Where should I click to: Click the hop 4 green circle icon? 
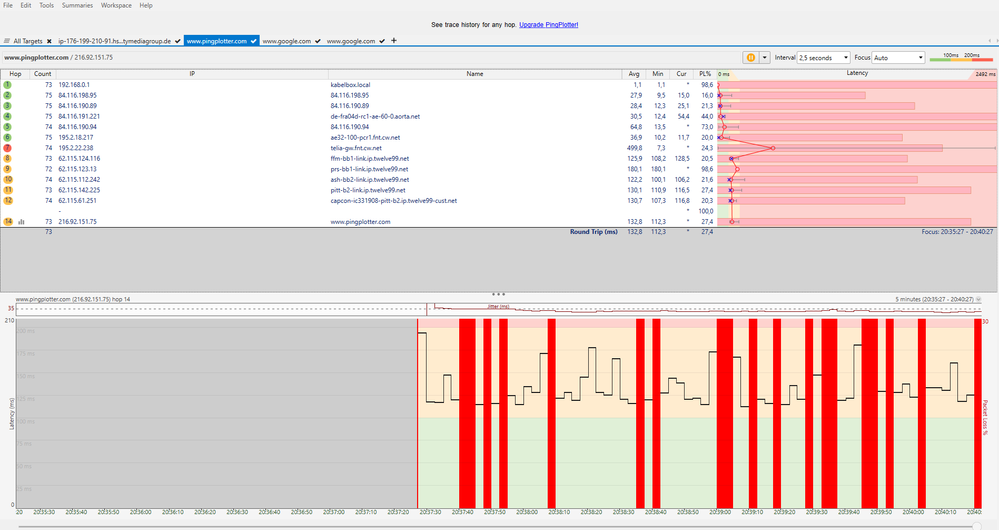click(8, 116)
